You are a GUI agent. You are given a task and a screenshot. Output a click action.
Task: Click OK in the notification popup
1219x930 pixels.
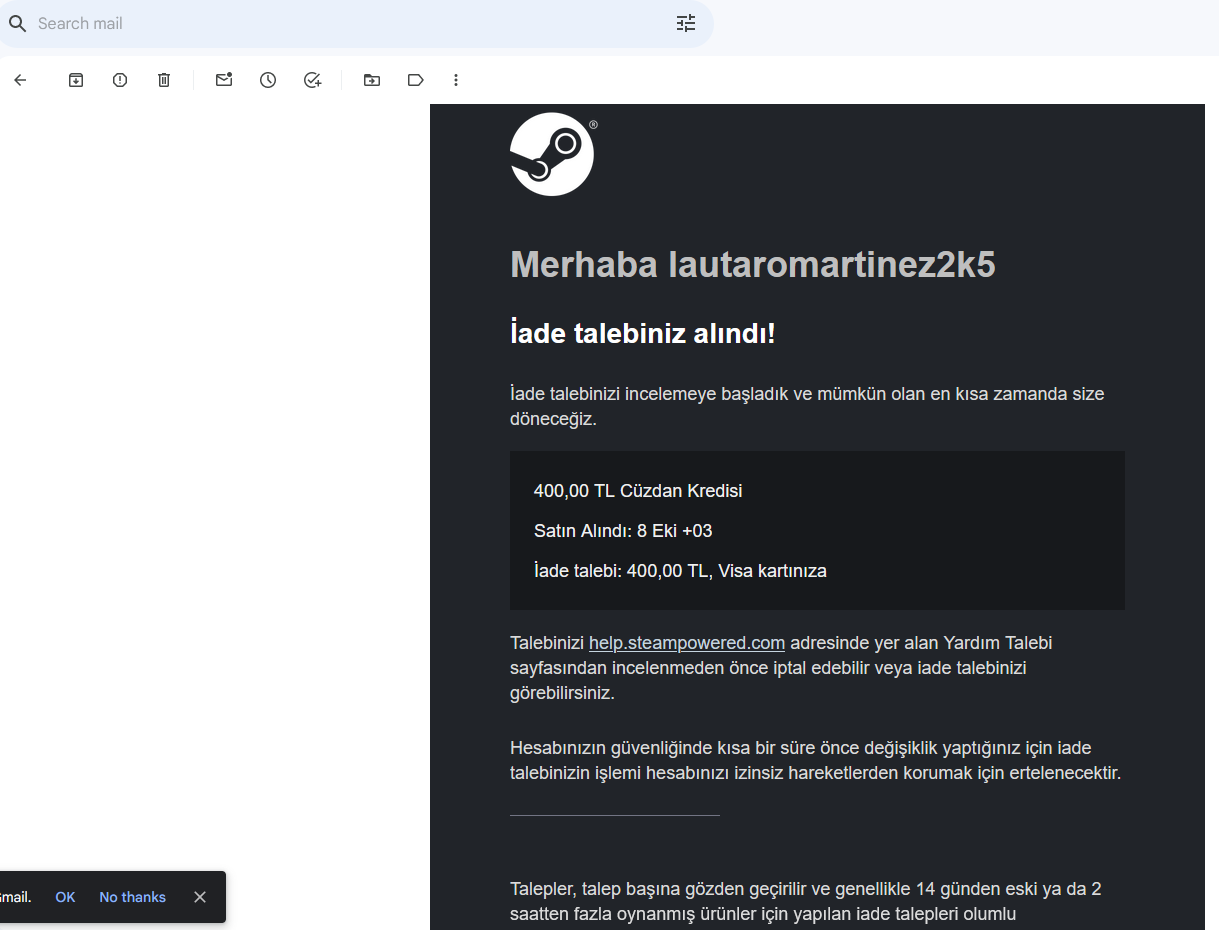click(x=65, y=897)
